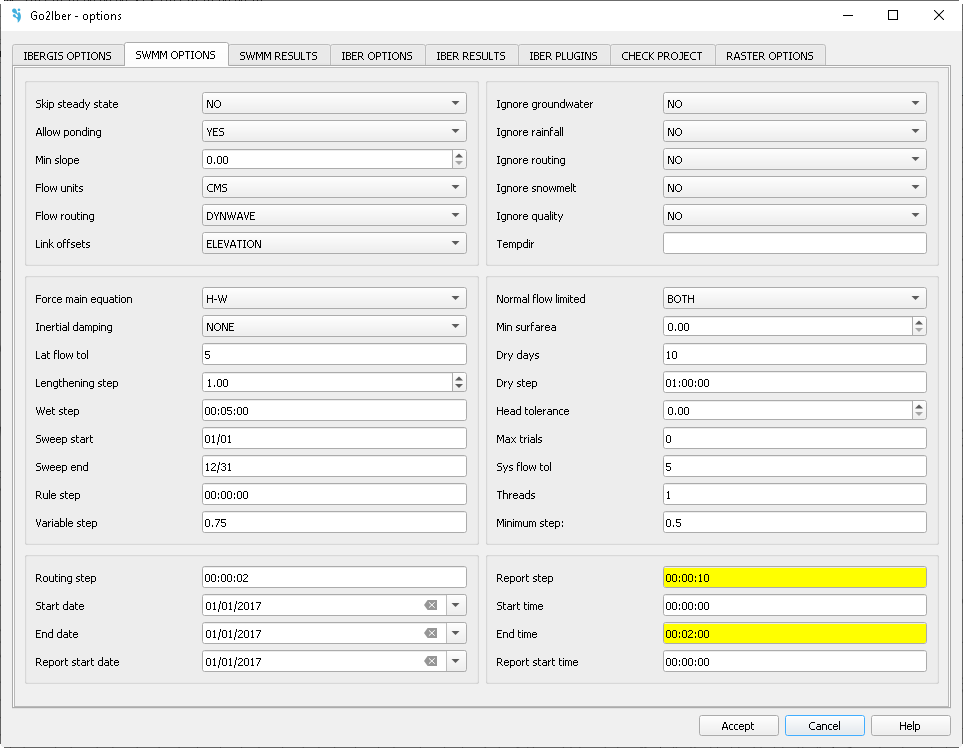
Task: Expand the Ignore rainfall dropdown
Action: pyautogui.click(x=794, y=132)
